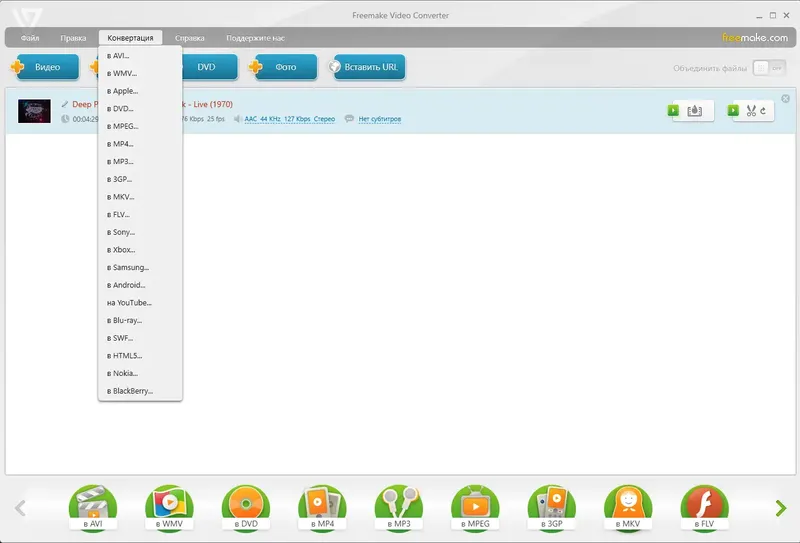Choose в Samsung... from the menu
The image size is (800, 543).
point(140,267)
